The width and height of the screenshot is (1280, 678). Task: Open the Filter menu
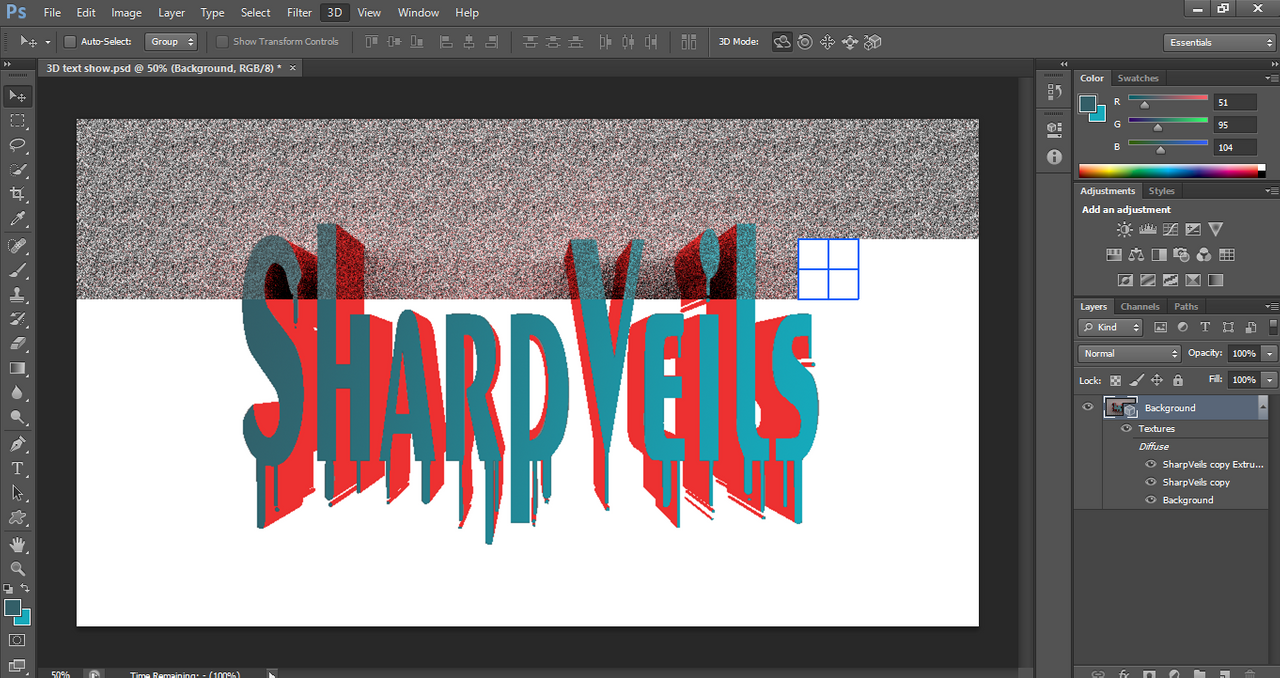[299, 13]
